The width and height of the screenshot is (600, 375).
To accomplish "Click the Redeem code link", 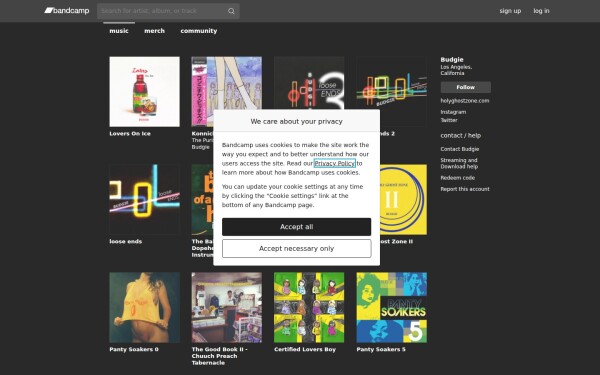I will (457, 178).
